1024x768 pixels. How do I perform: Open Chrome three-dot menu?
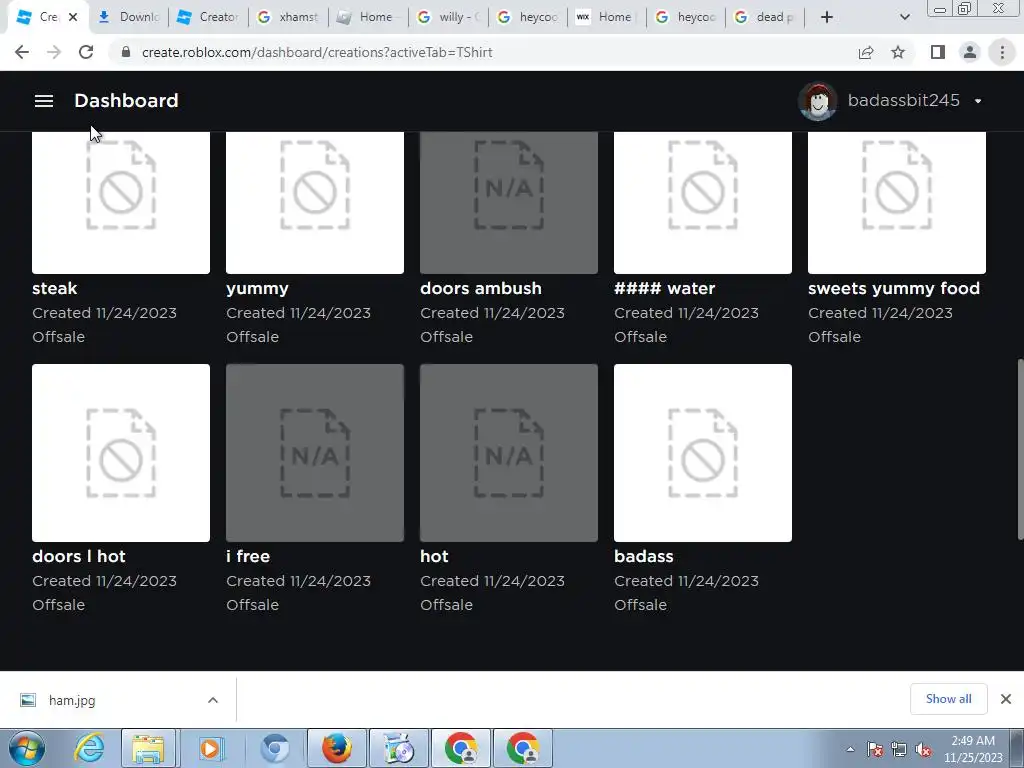1002,52
